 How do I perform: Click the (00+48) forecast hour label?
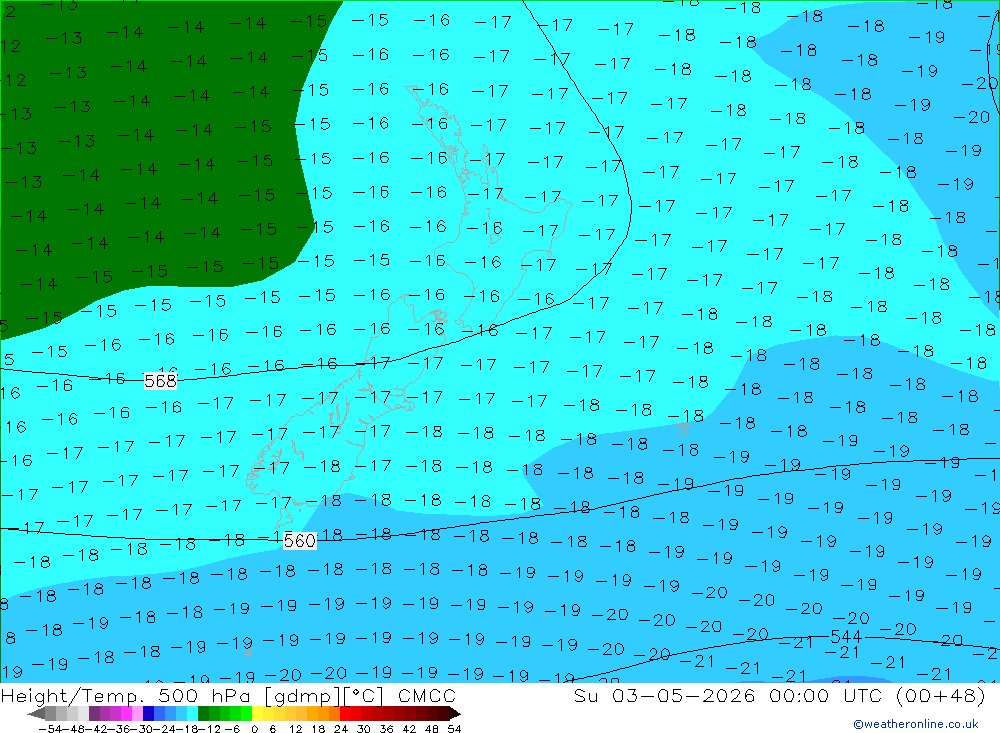pos(941,695)
